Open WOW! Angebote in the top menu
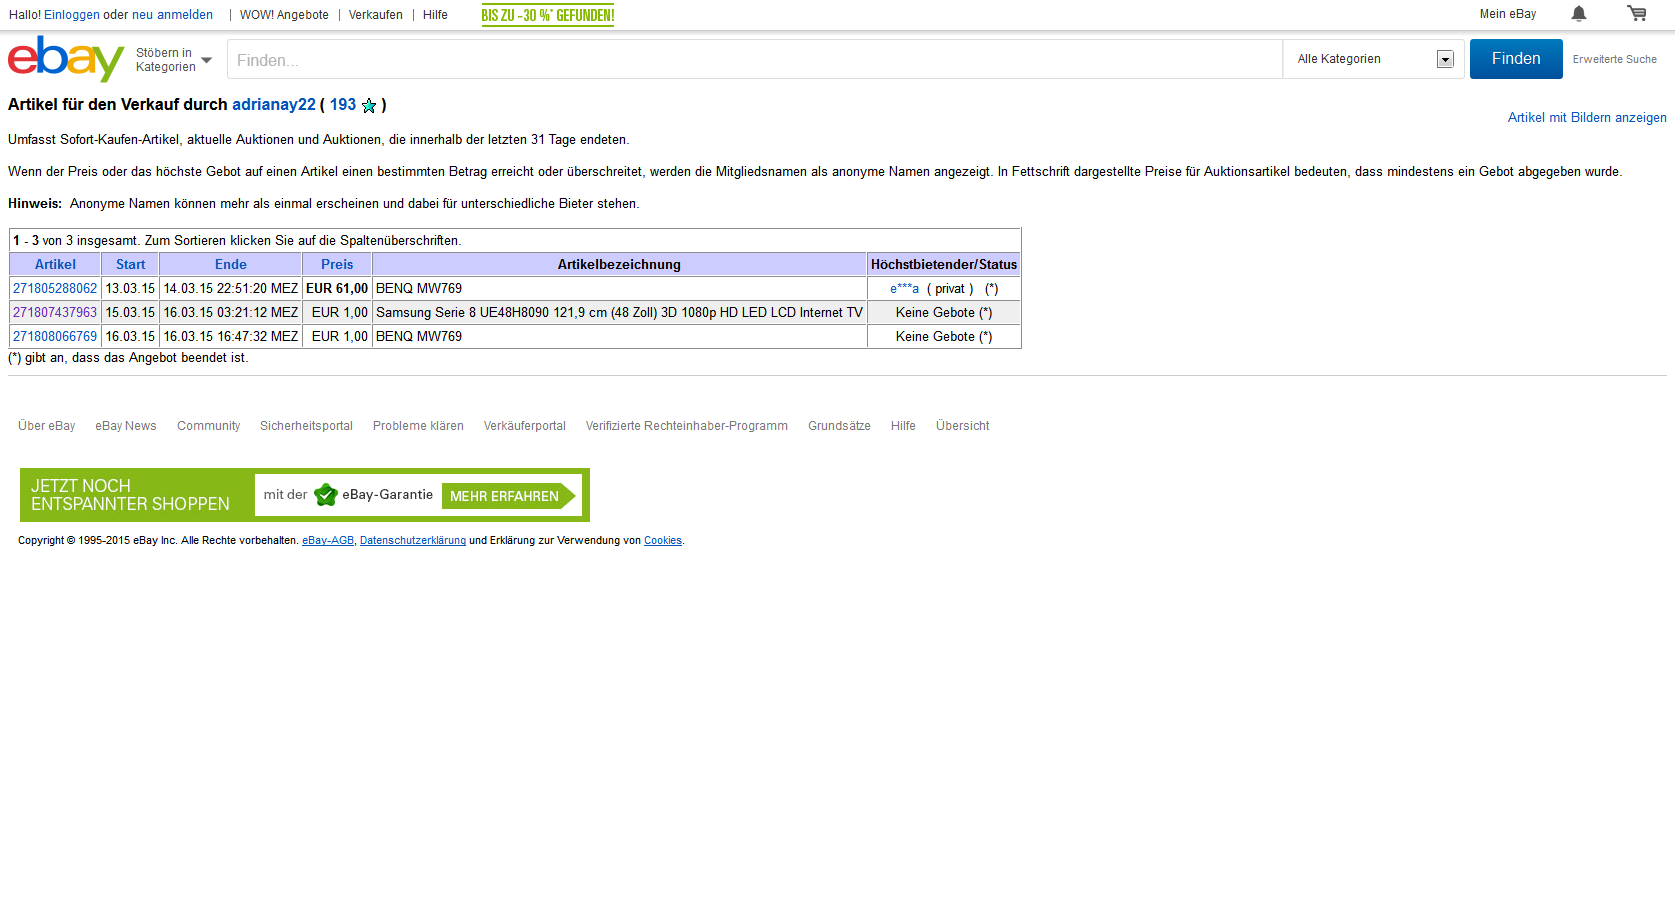The height and width of the screenshot is (904, 1675). pyautogui.click(x=284, y=15)
